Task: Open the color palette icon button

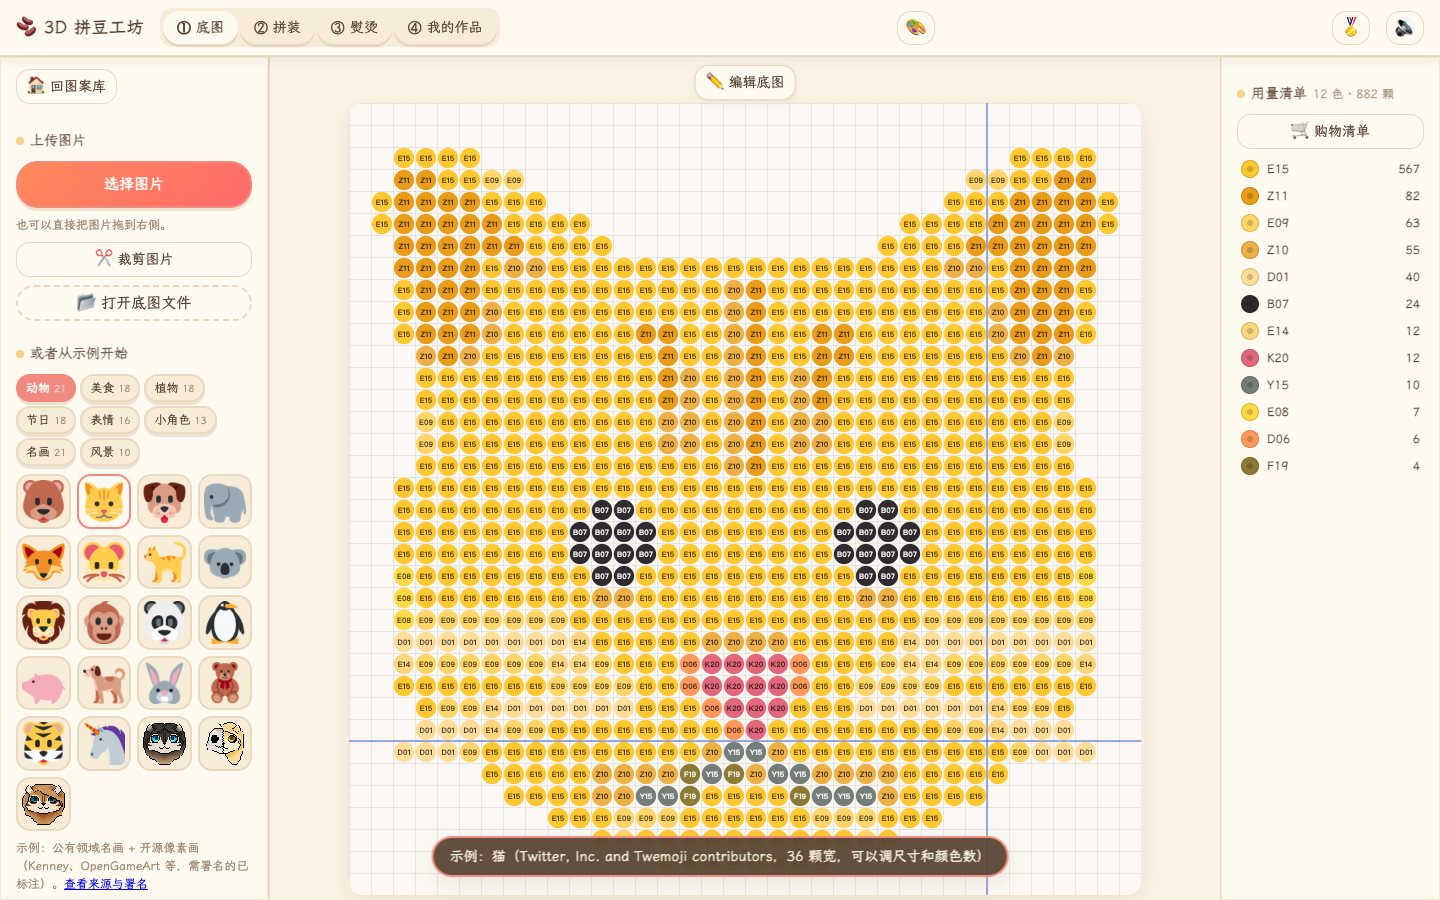Action: pyautogui.click(x=916, y=28)
